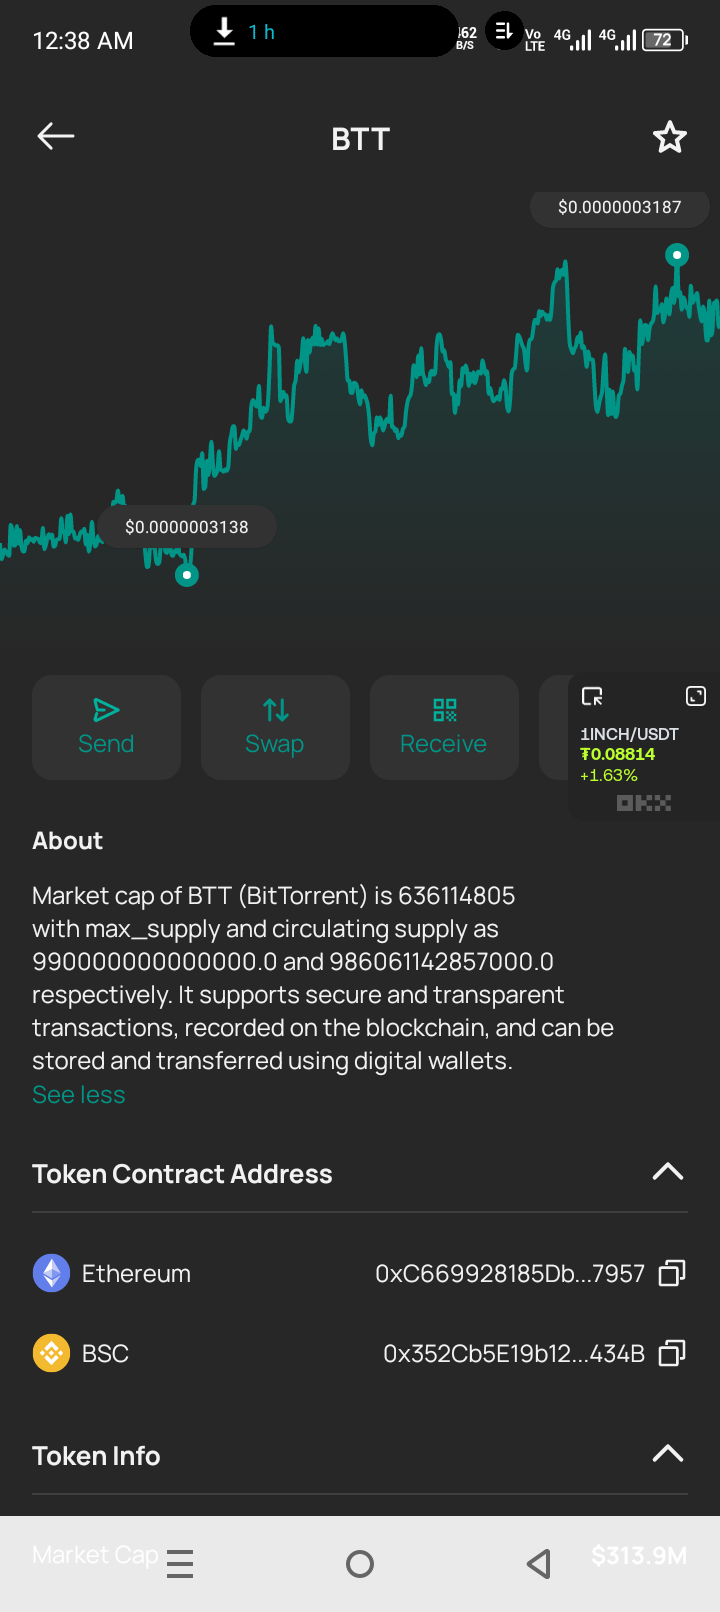Open the 1INCH/USDT floating ticker
This screenshot has width=720, height=1612.
point(630,755)
